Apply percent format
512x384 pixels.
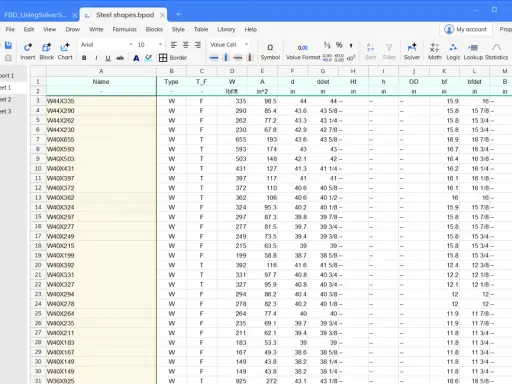(339, 45)
